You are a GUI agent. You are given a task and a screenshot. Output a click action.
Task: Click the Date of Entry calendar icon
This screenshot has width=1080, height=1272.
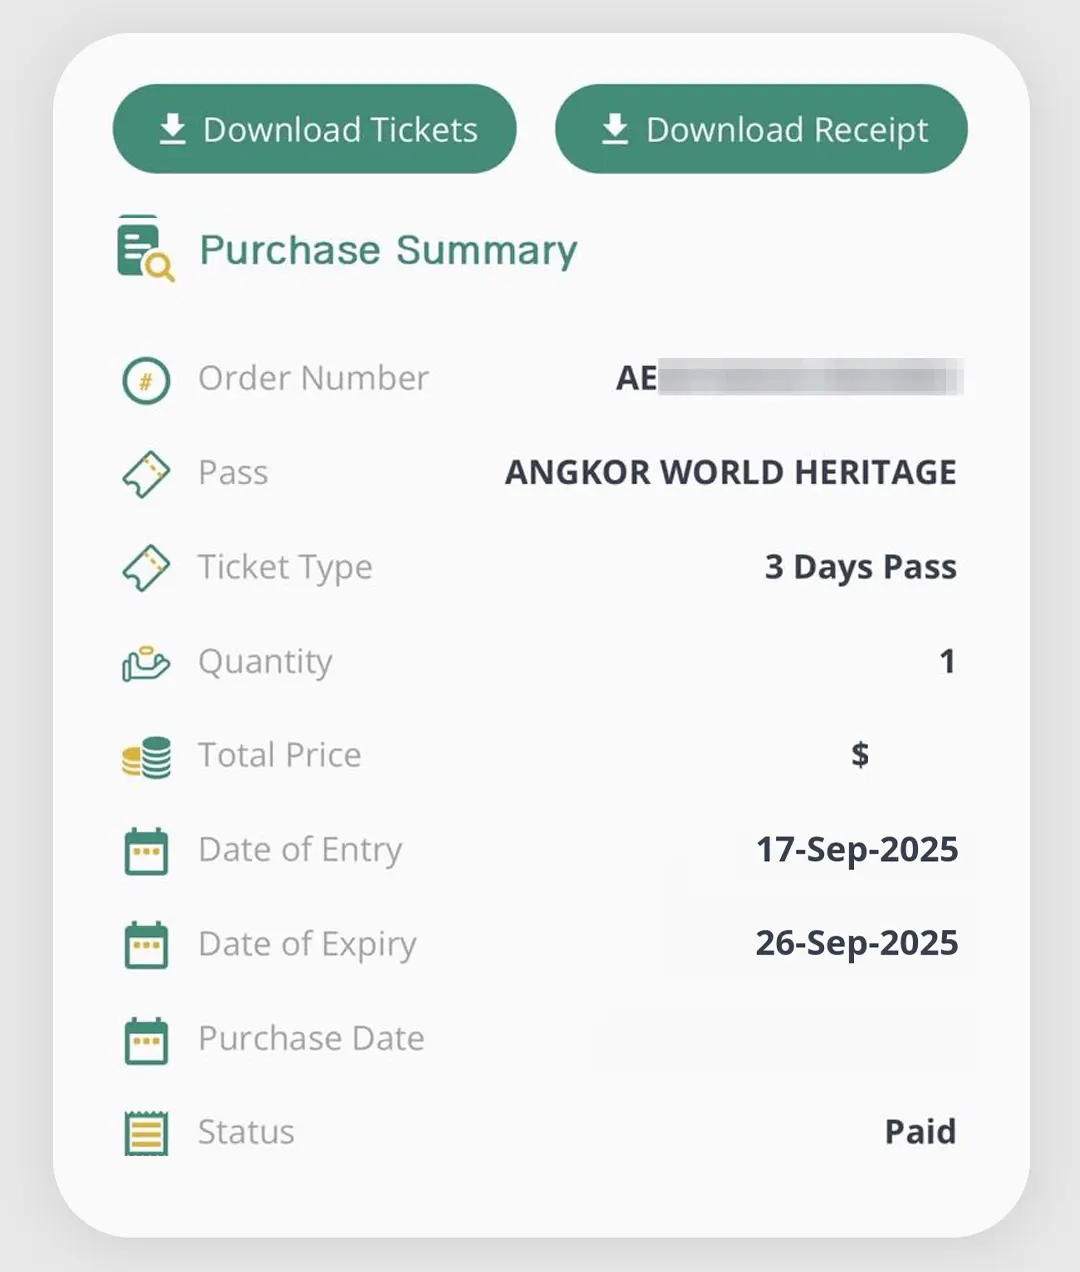[146, 851]
